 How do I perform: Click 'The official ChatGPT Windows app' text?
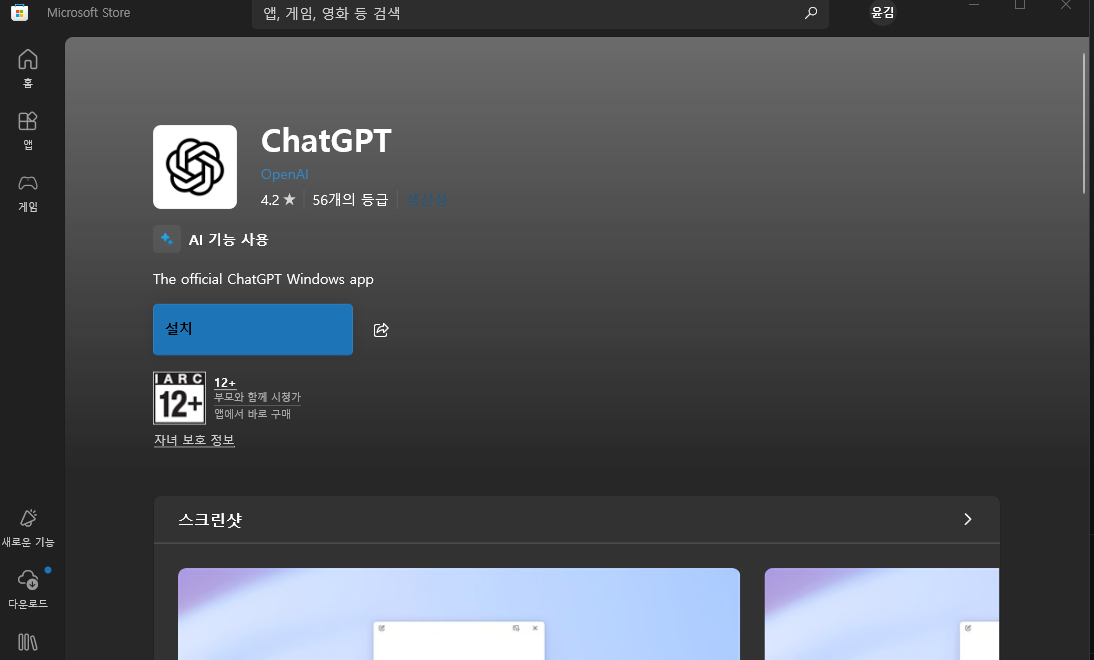click(263, 279)
